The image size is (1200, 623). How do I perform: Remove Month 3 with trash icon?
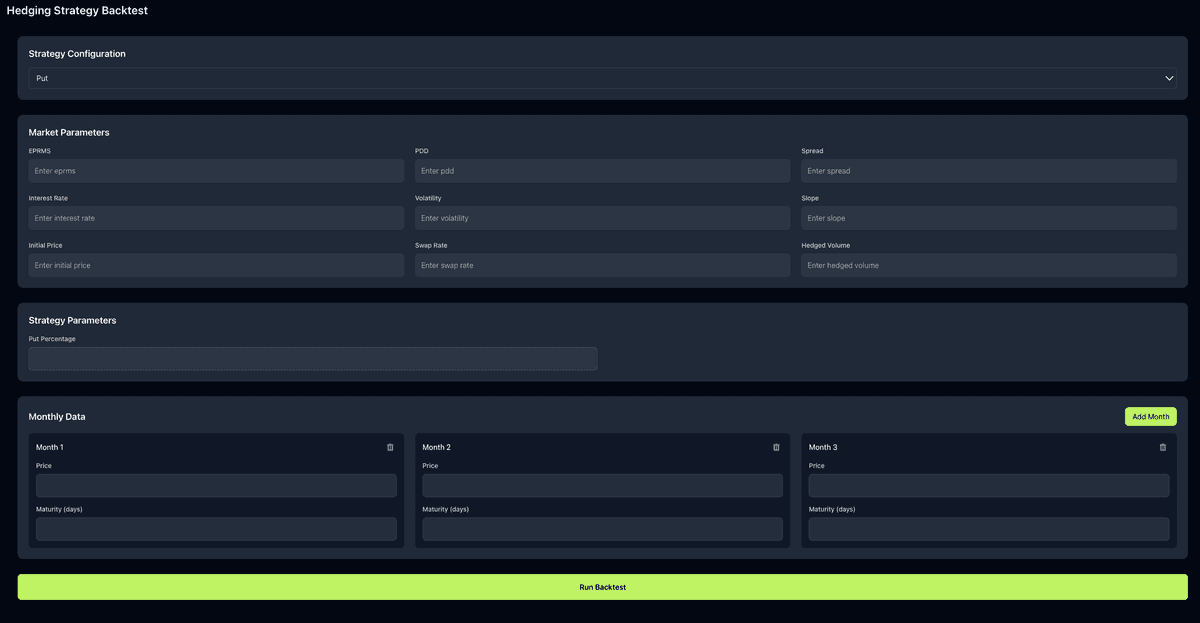coord(1162,447)
